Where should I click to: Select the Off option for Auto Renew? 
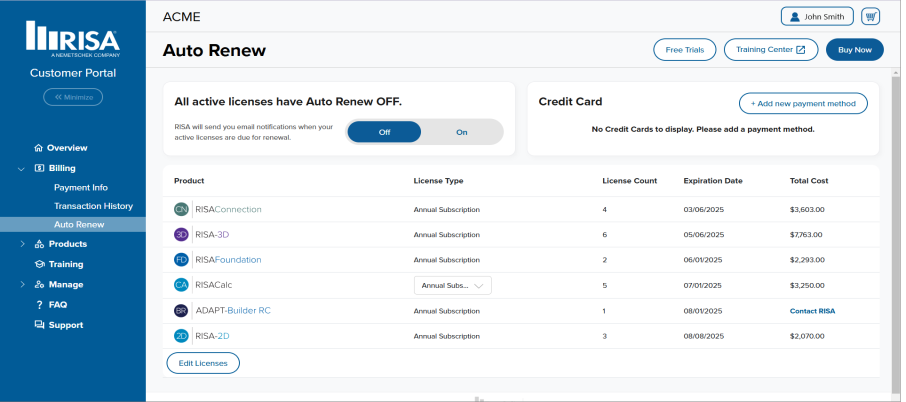click(384, 132)
